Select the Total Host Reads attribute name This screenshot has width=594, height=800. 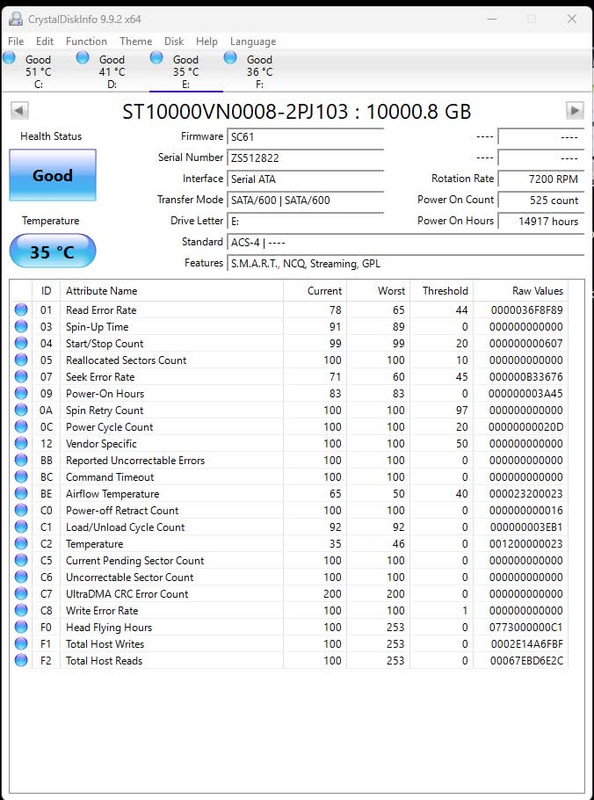(104, 661)
